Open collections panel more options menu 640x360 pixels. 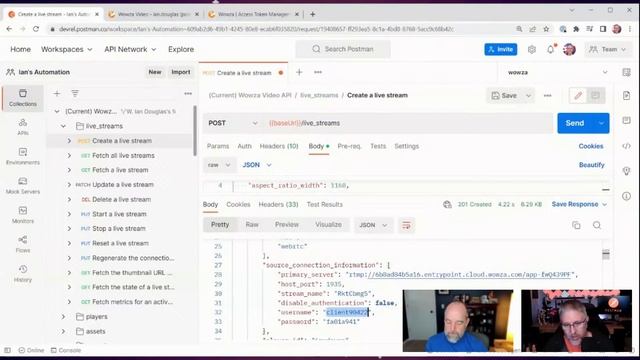188,93
